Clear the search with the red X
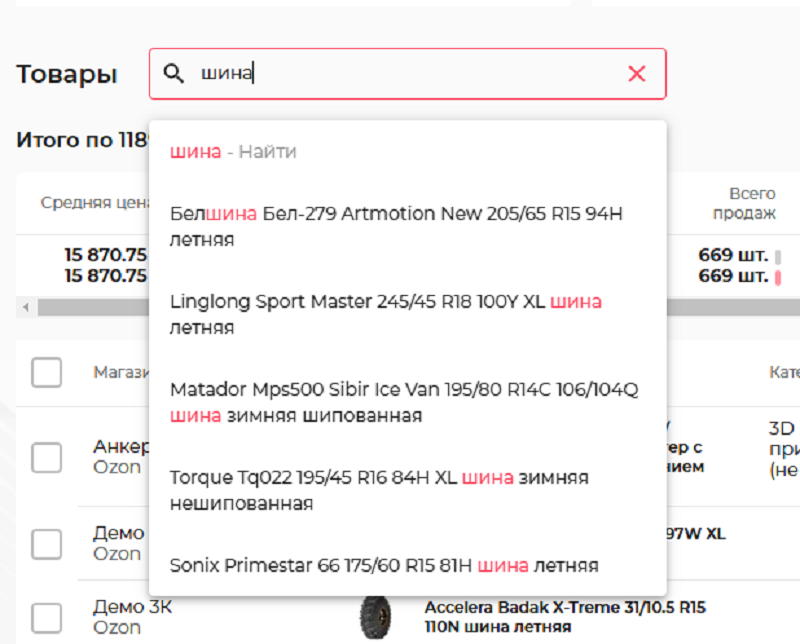This screenshot has width=800, height=644. pyautogui.click(x=636, y=73)
